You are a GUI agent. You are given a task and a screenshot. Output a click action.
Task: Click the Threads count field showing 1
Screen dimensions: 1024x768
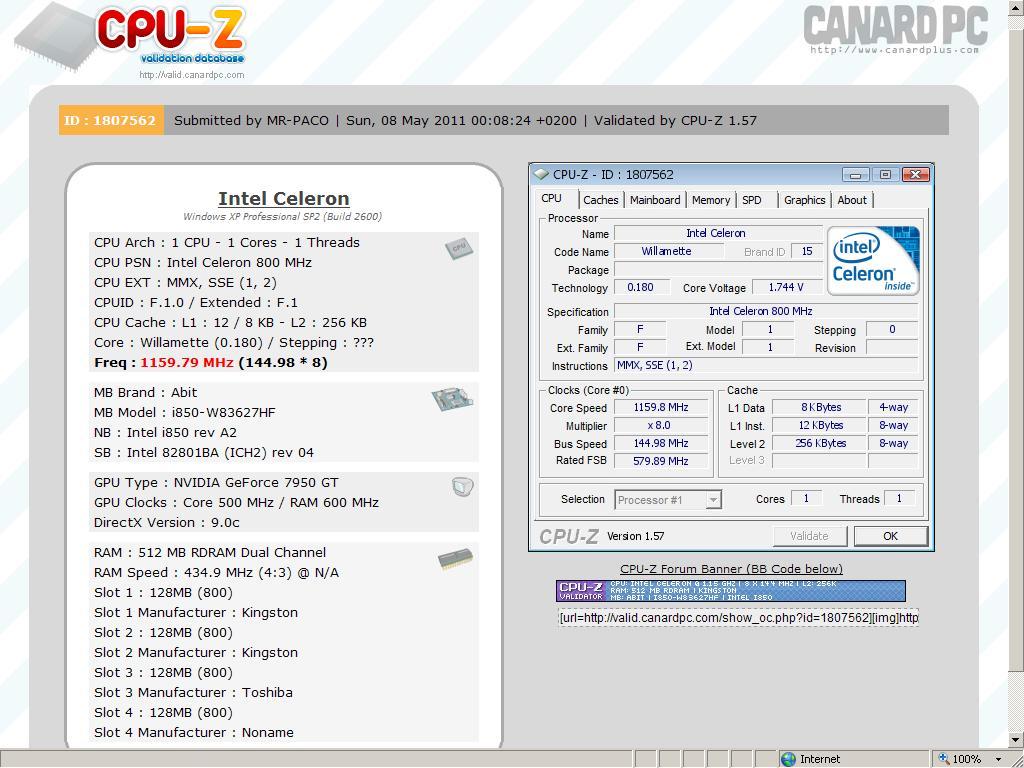899,499
